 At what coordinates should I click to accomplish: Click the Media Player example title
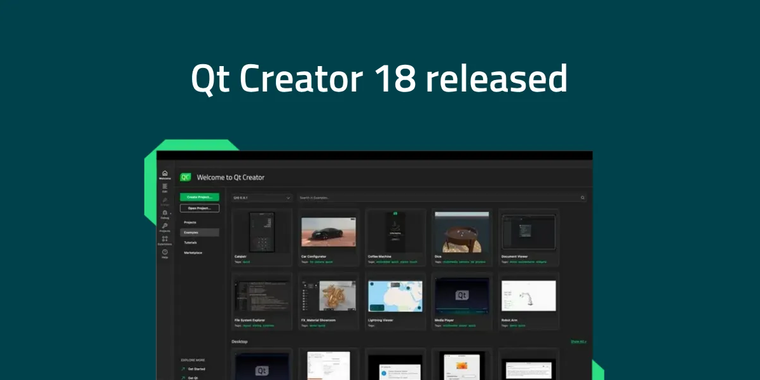pyautogui.click(x=445, y=320)
